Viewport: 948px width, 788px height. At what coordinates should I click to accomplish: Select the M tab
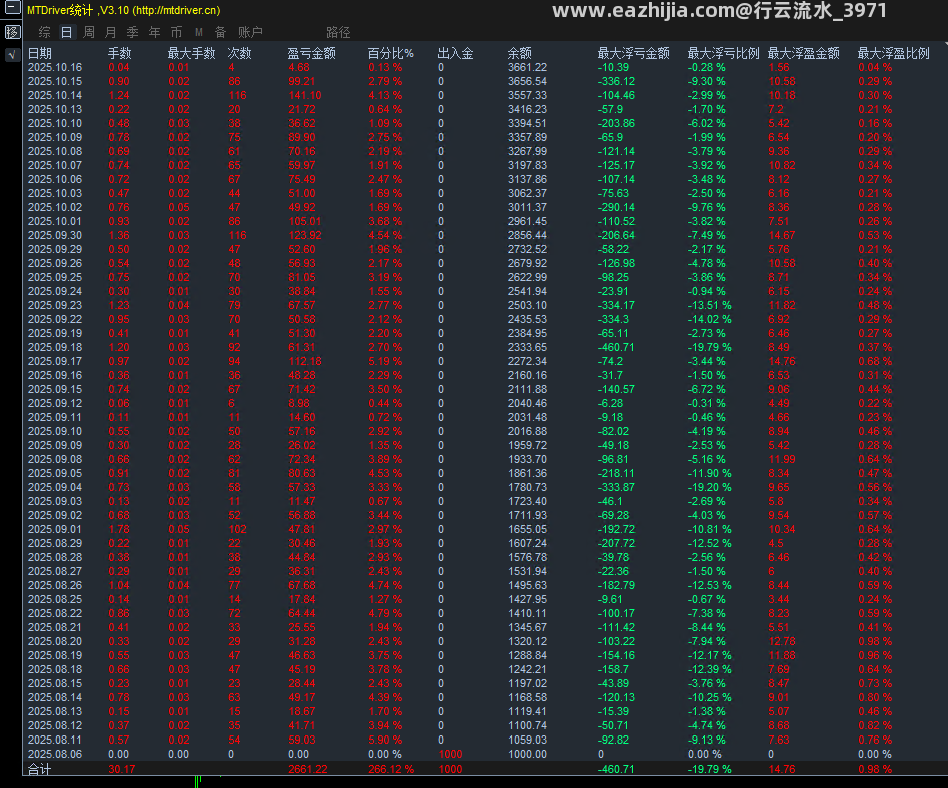click(x=199, y=32)
